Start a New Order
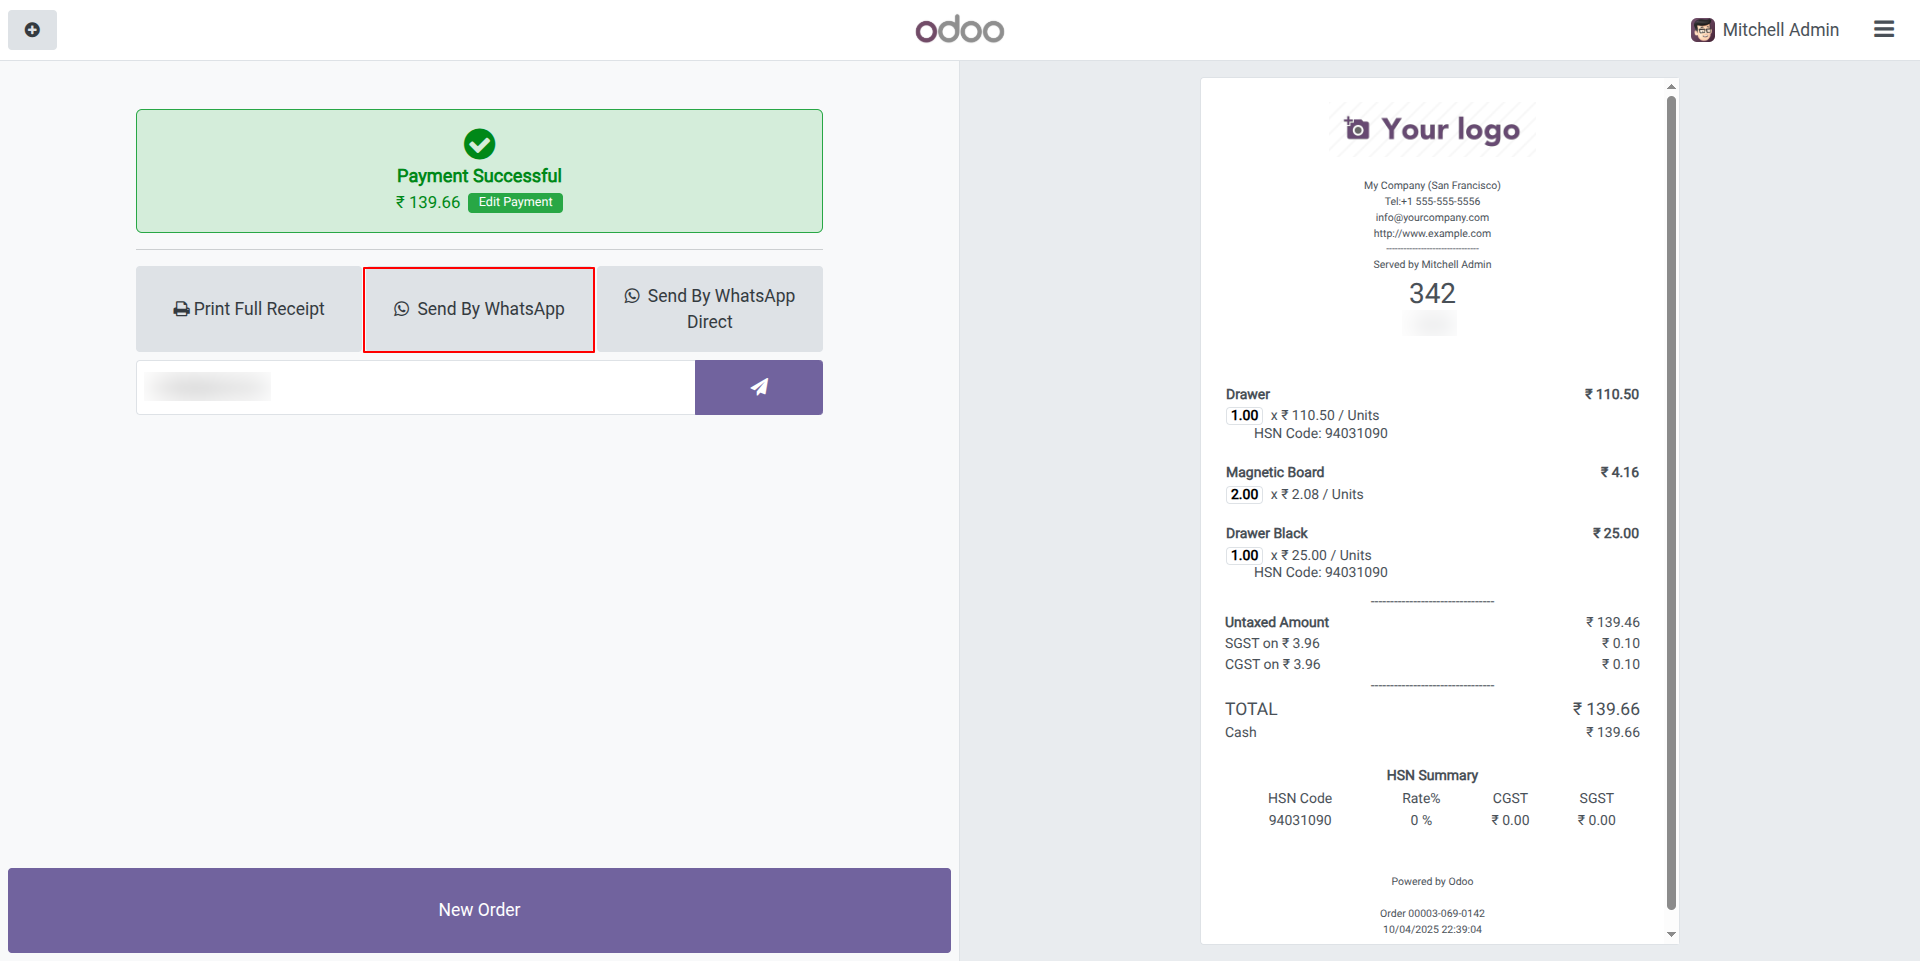The width and height of the screenshot is (1920, 961). tap(479, 910)
